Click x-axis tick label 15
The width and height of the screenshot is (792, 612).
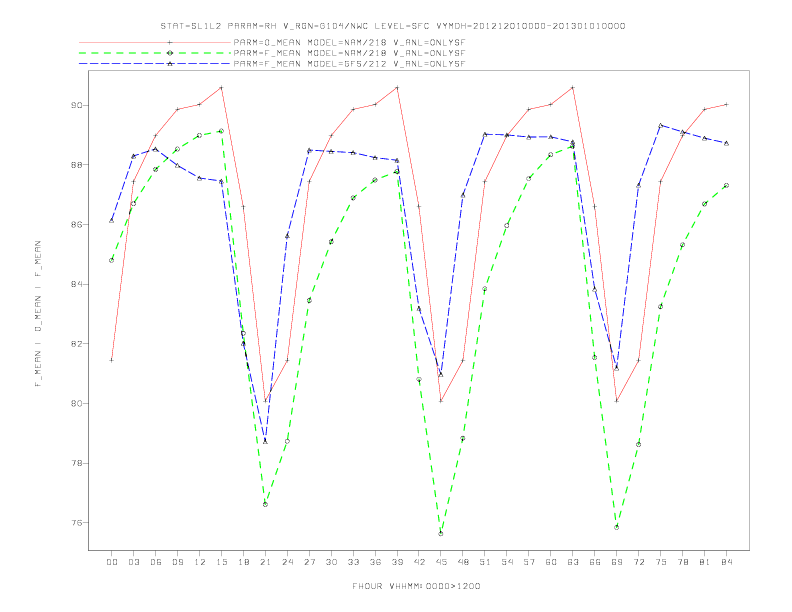[x=221, y=562]
